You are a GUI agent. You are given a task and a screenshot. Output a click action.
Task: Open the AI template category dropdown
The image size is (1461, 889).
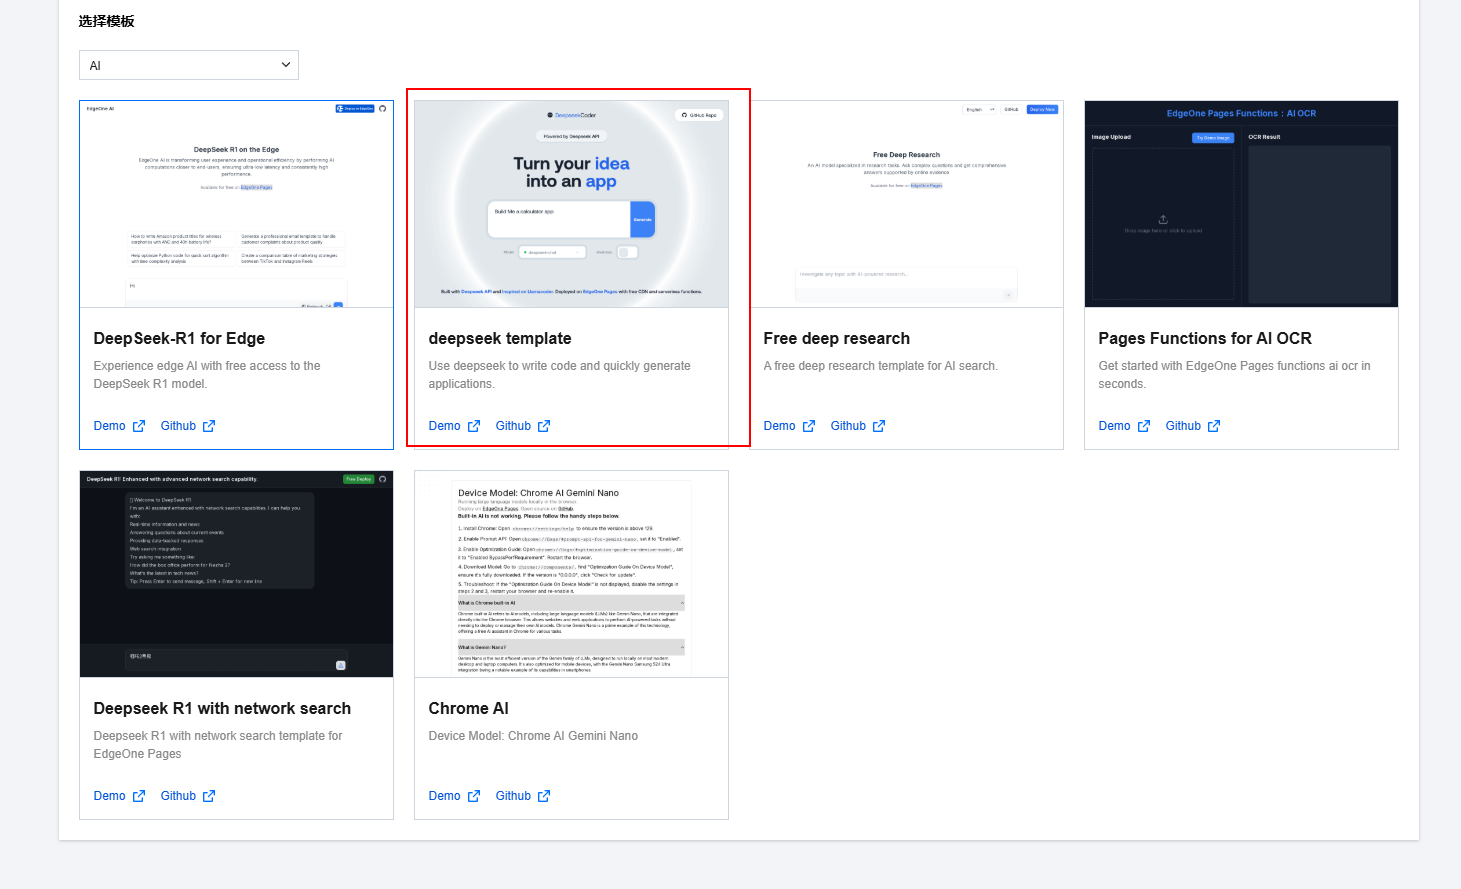click(x=189, y=65)
